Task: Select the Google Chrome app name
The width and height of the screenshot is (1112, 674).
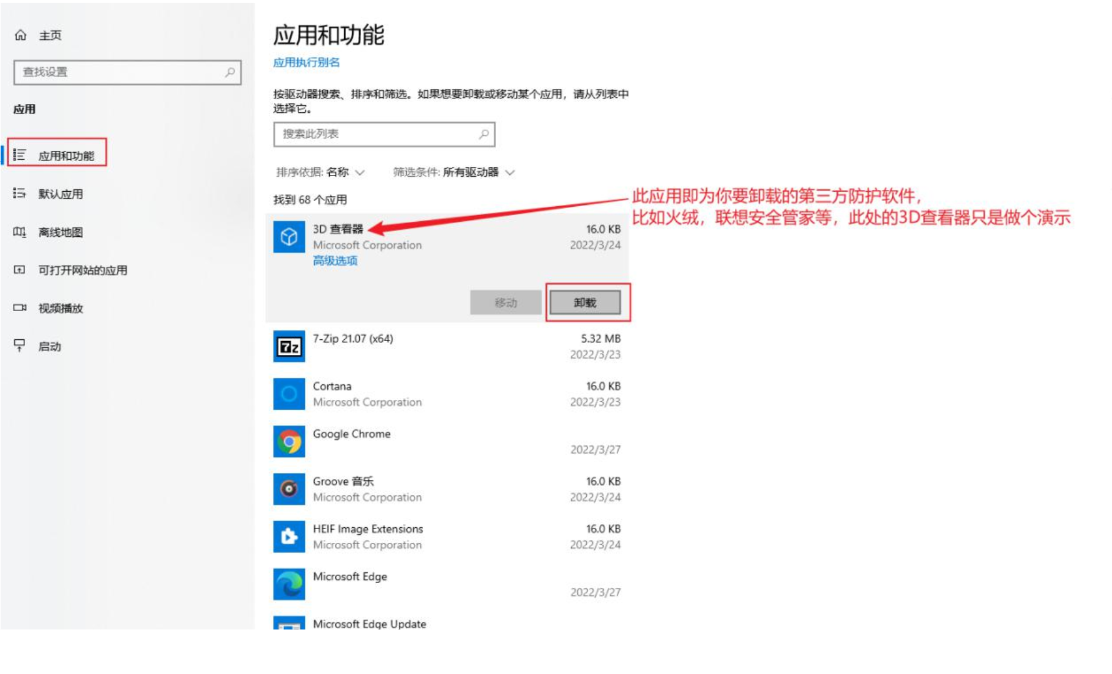Action: point(352,433)
